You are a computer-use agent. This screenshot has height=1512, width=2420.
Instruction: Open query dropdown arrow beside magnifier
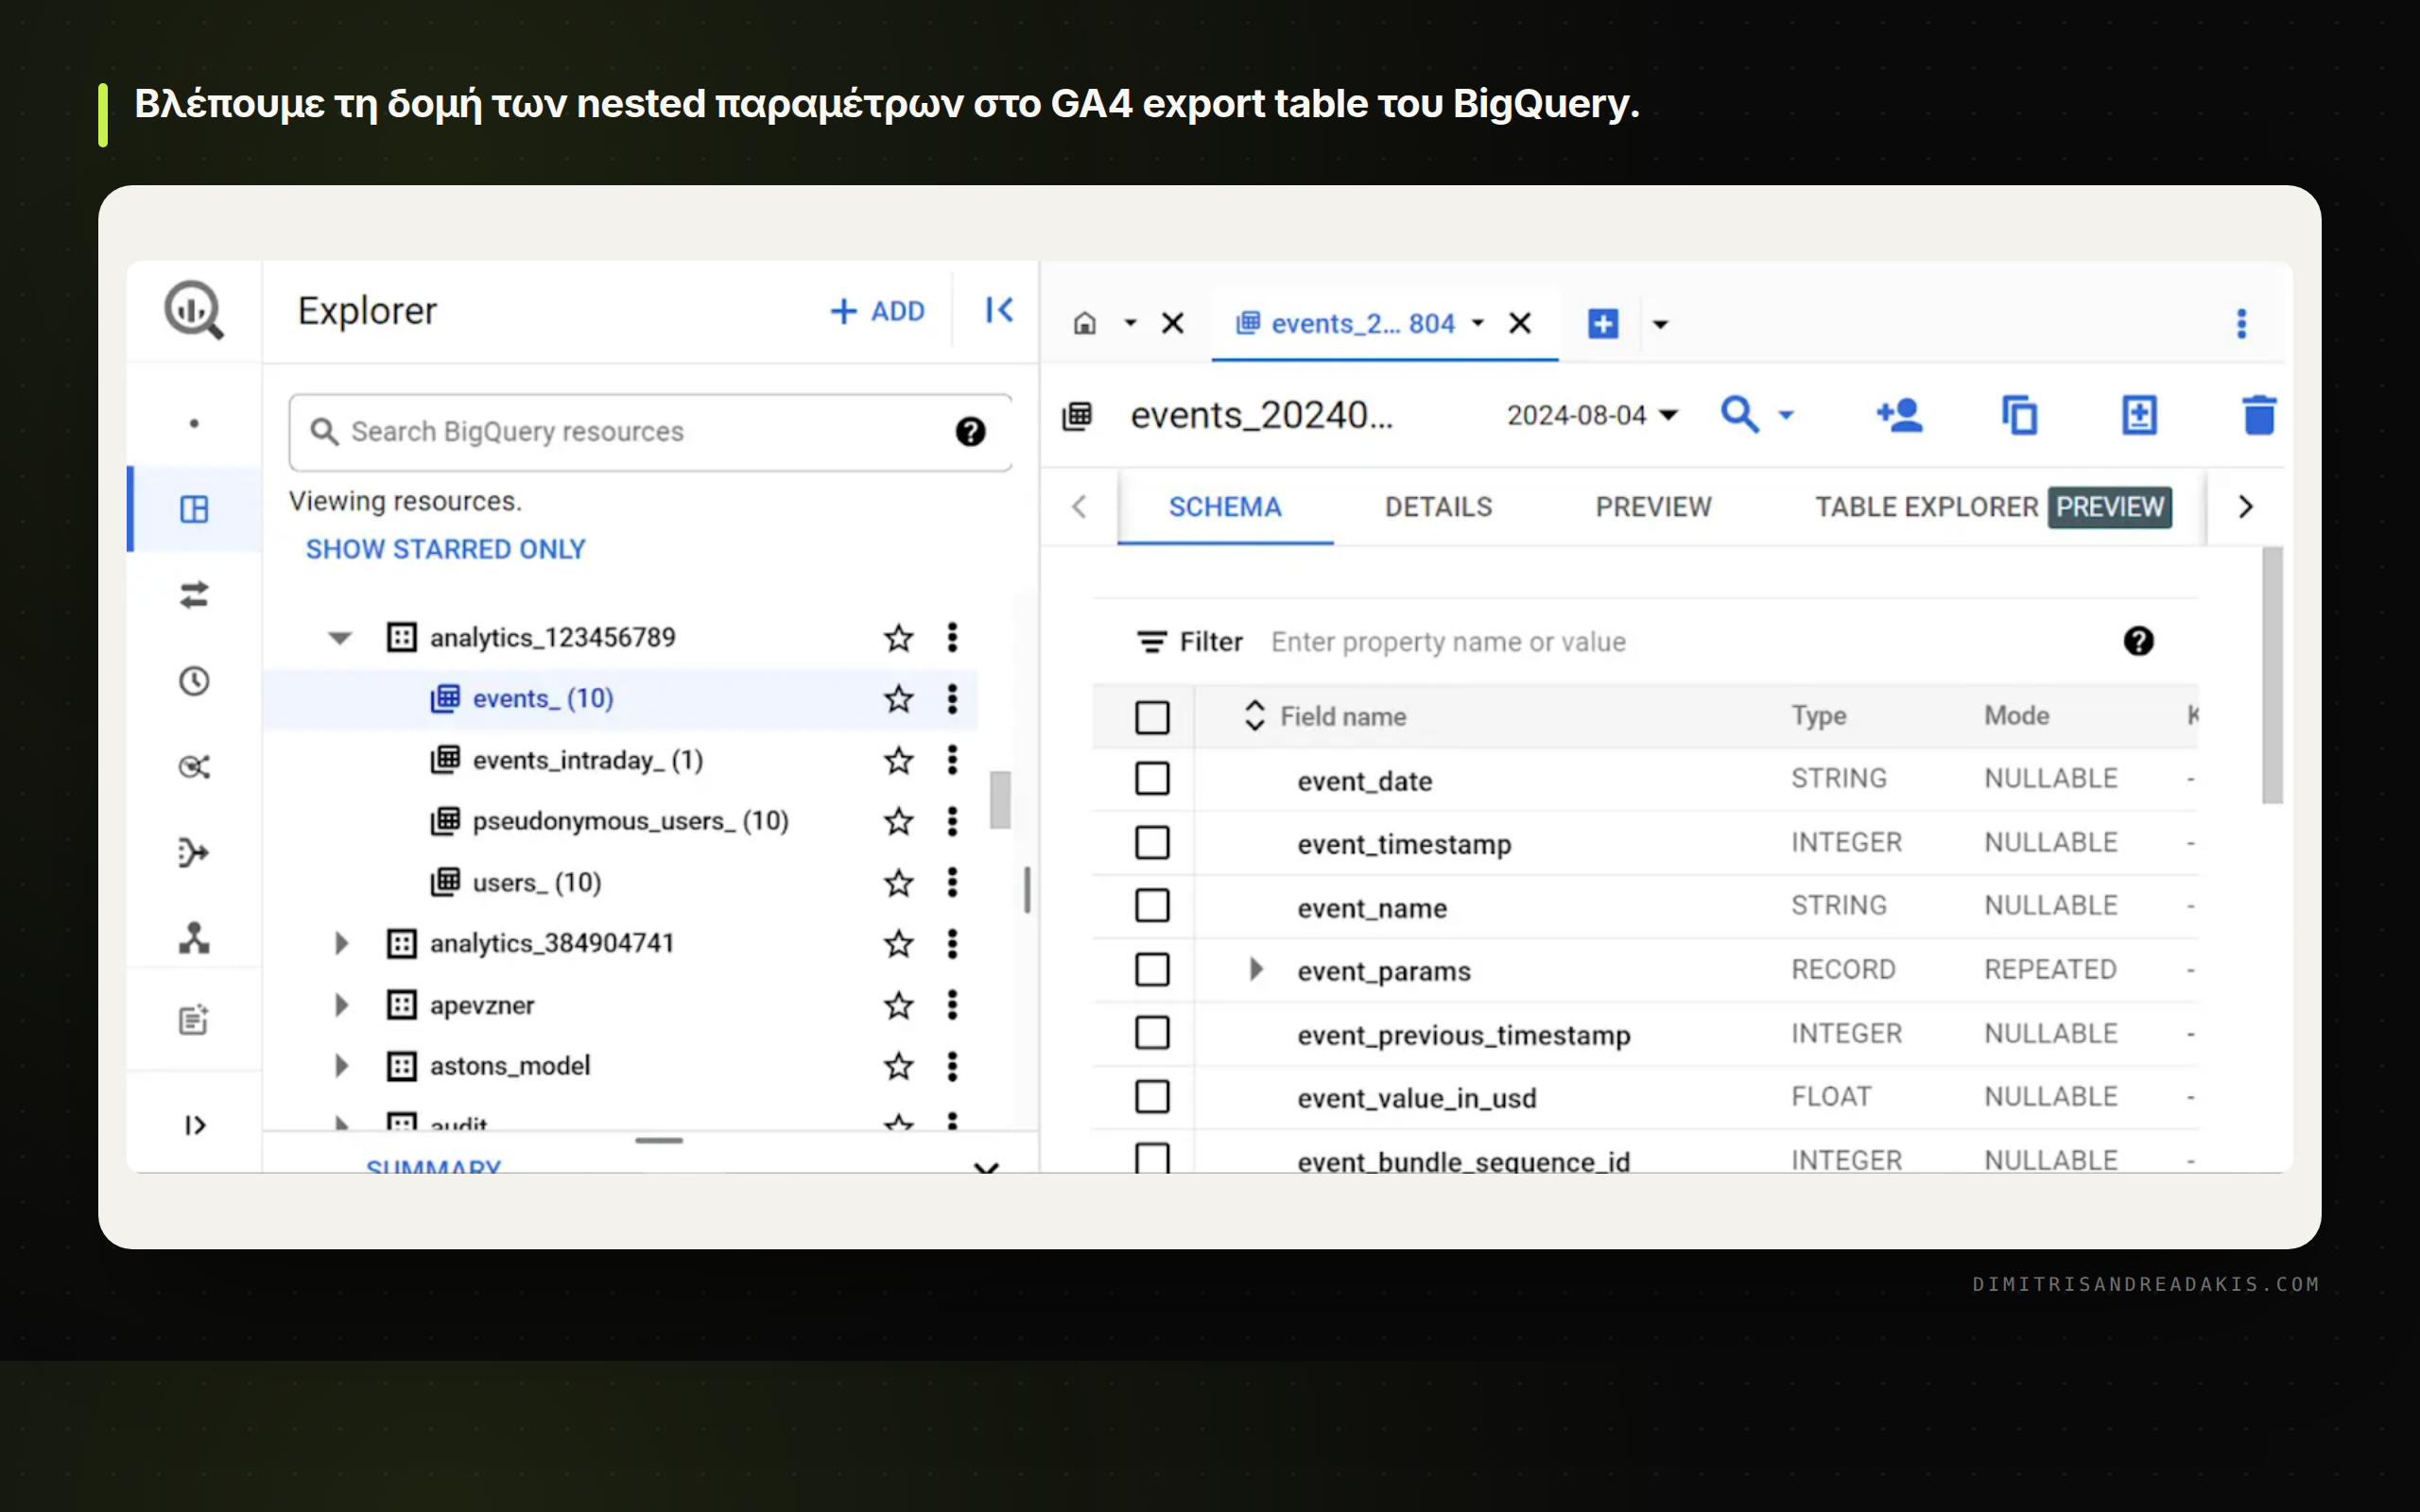click(1786, 415)
